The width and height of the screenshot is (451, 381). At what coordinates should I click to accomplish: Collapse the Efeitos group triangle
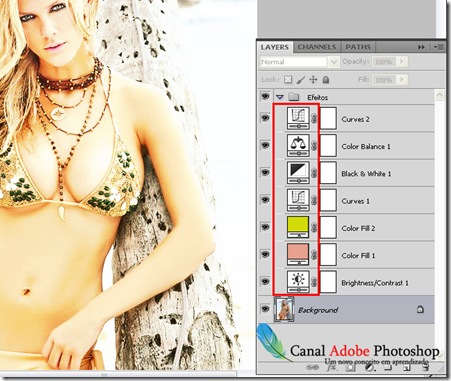point(280,97)
